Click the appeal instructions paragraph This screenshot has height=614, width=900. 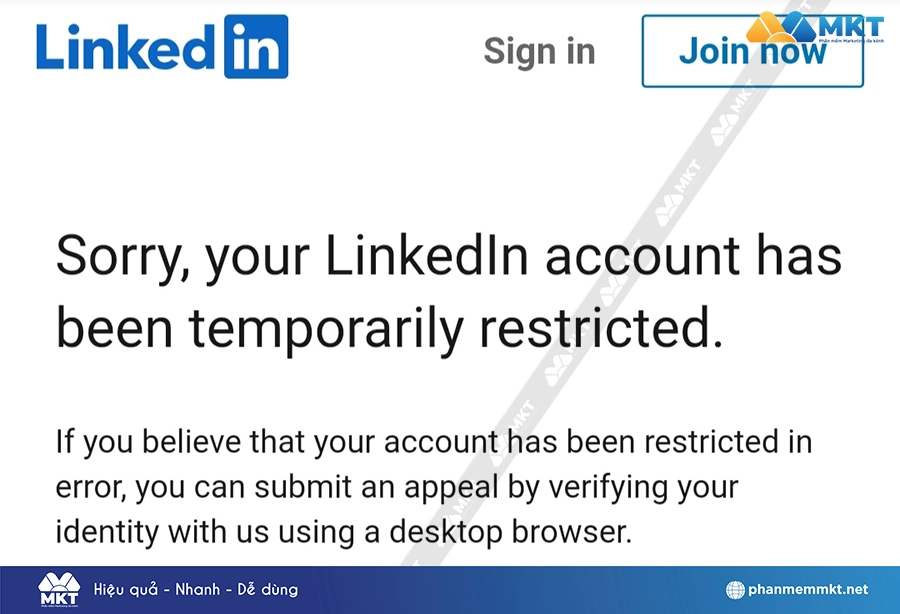click(x=430, y=487)
